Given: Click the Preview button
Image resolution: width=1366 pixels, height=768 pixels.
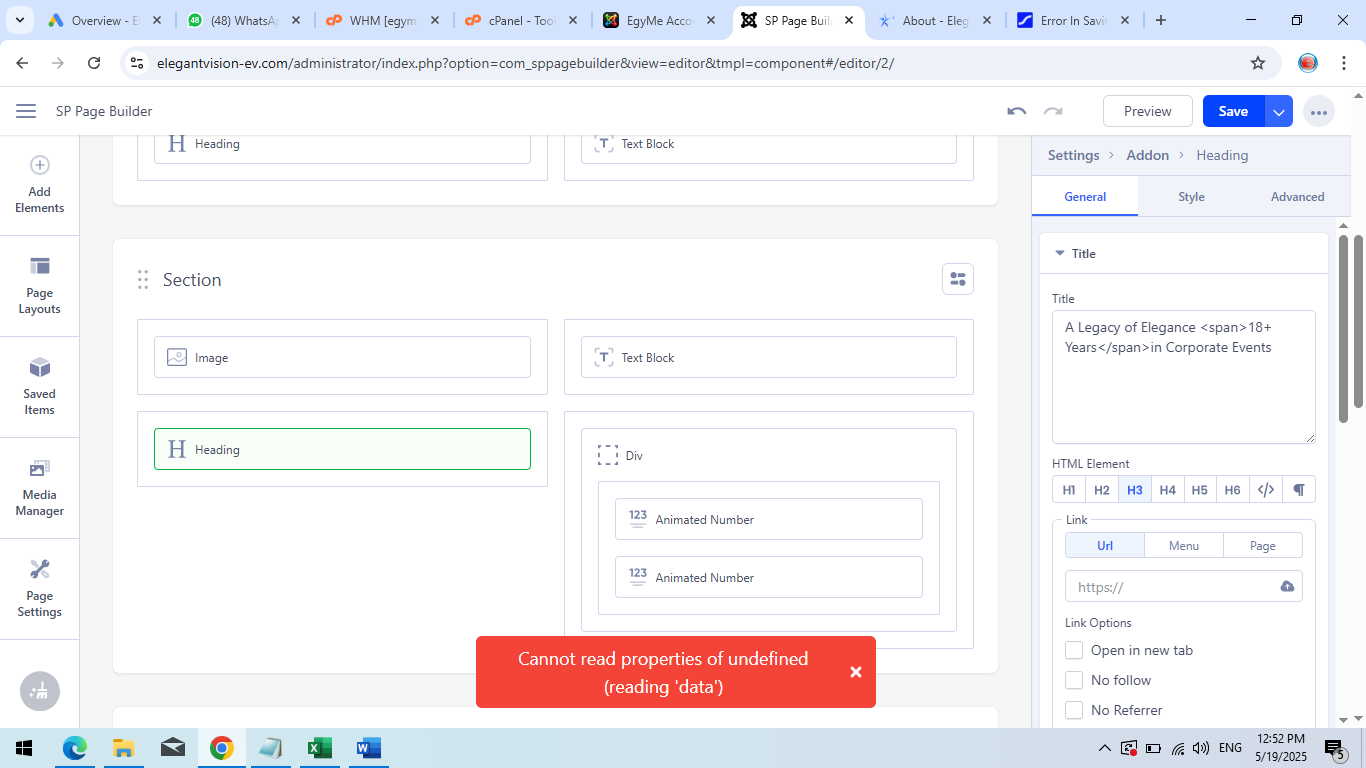Looking at the screenshot, I should tap(1147, 111).
